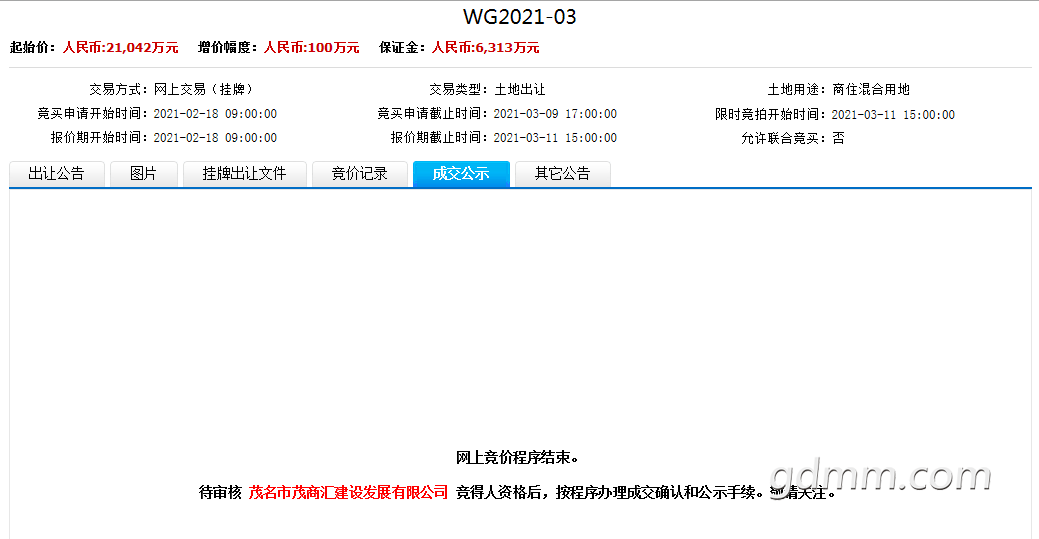Image resolution: width=1039 pixels, height=539 pixels.
Task: Click the 网上交易（挂牌） transaction method value
Action: [203, 90]
